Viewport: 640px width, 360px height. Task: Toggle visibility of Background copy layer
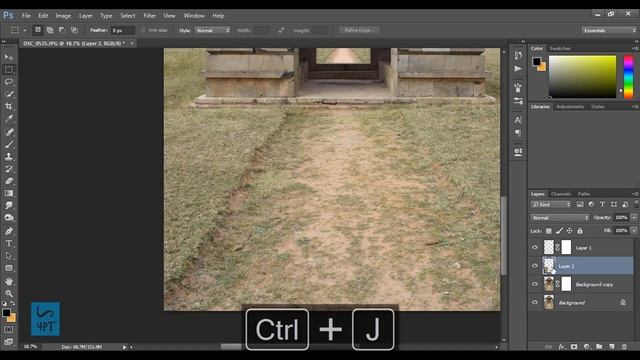click(x=535, y=284)
